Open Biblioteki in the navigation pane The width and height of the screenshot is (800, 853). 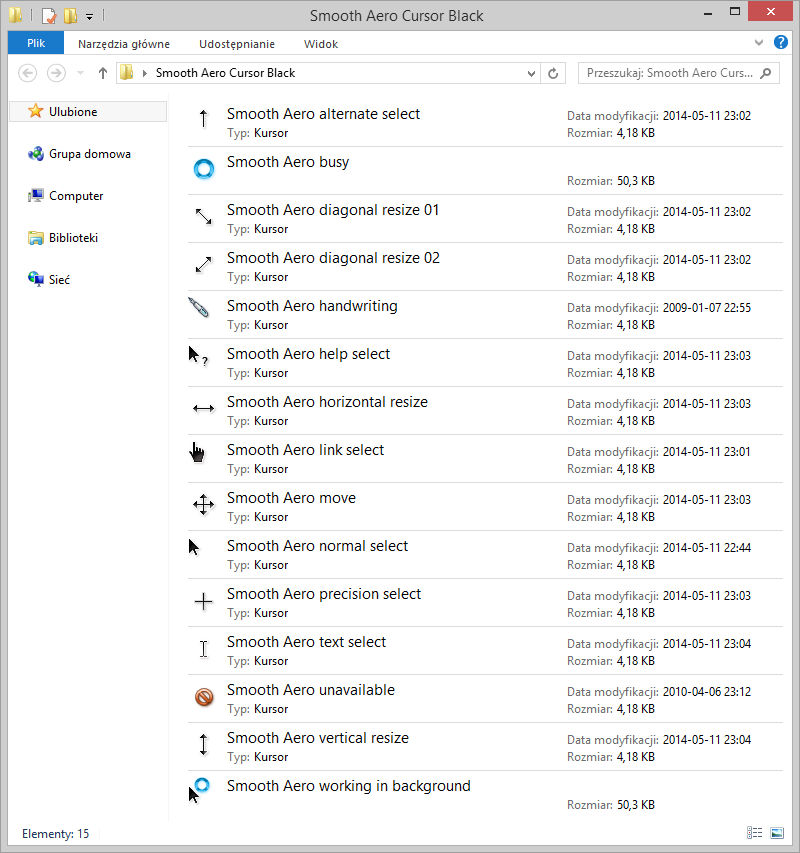click(x=73, y=238)
